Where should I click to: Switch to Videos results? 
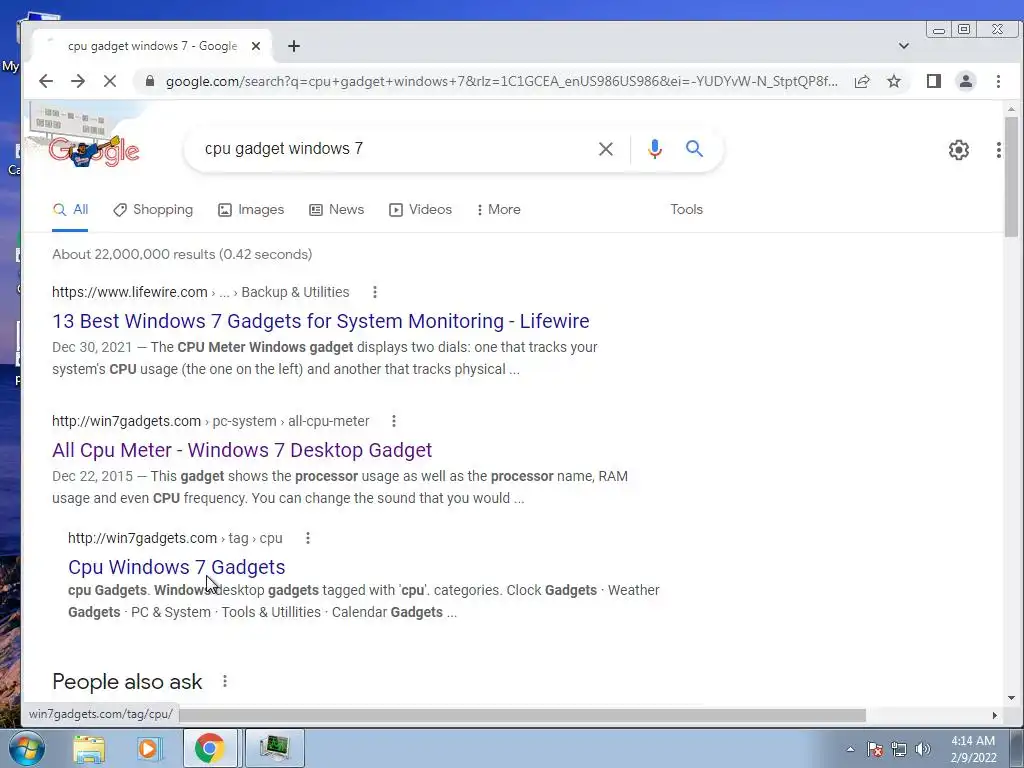420,210
